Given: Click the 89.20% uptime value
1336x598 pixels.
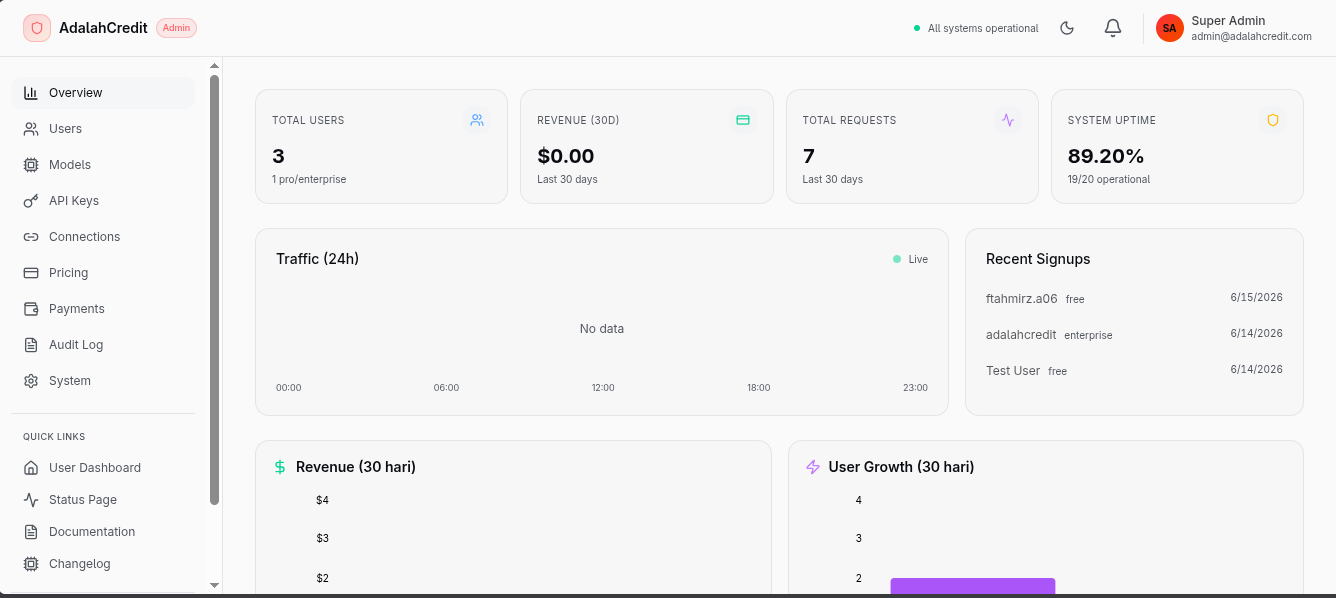Looking at the screenshot, I should (1106, 156).
